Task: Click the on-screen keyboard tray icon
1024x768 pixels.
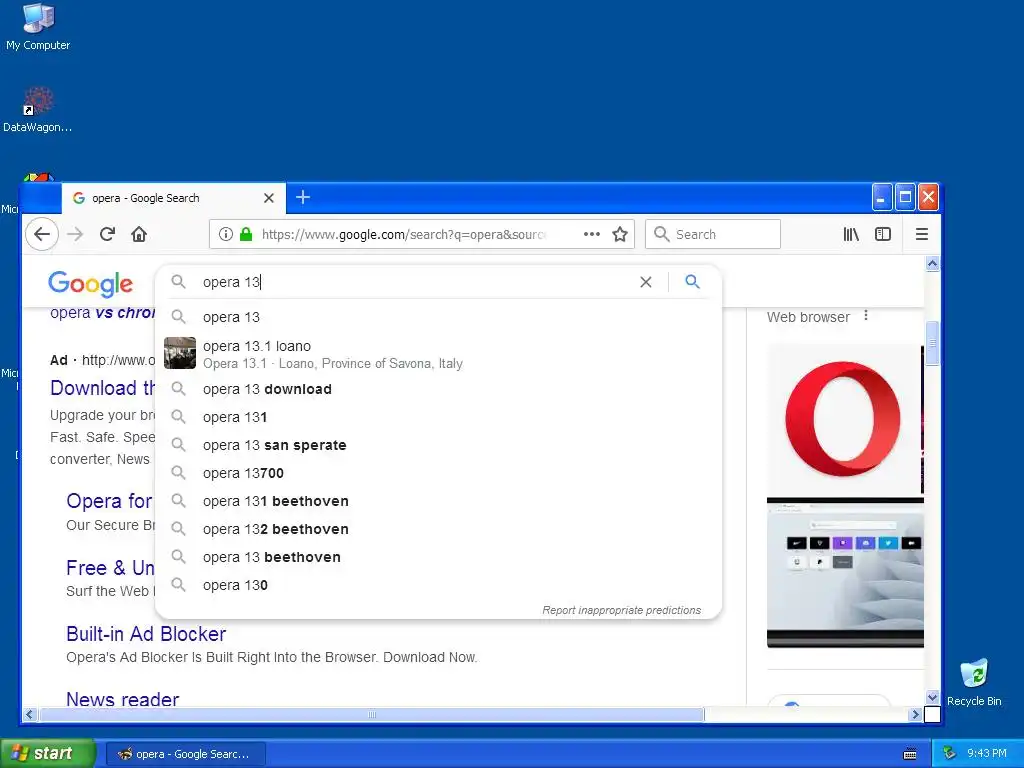Action: 910,754
